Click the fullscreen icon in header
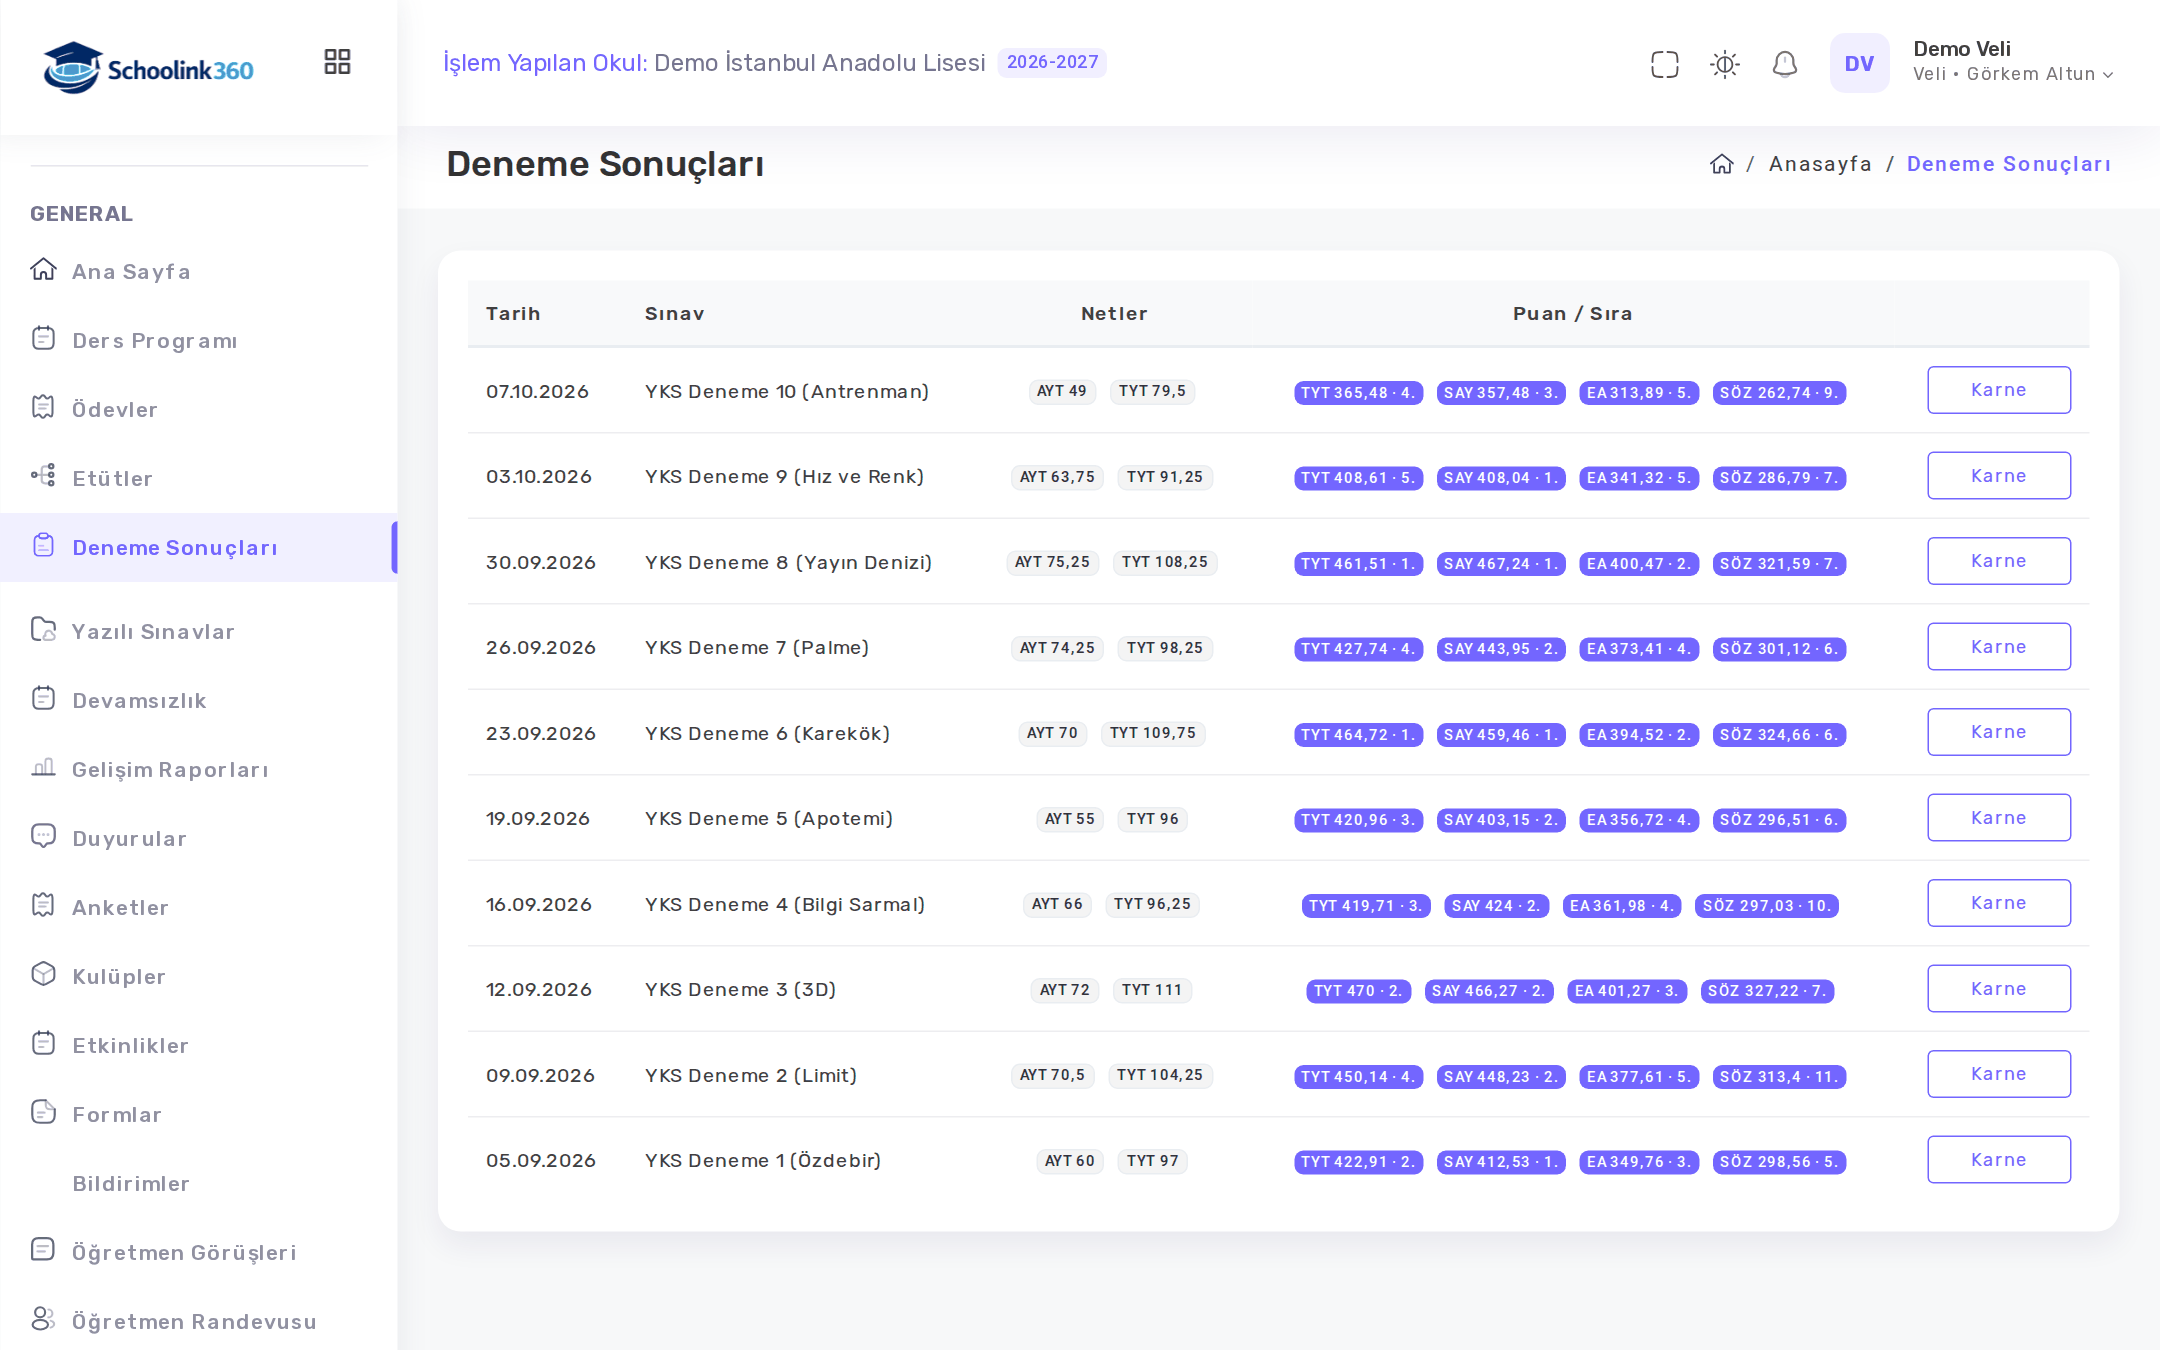Viewport: 2160px width, 1350px height. (x=1665, y=65)
